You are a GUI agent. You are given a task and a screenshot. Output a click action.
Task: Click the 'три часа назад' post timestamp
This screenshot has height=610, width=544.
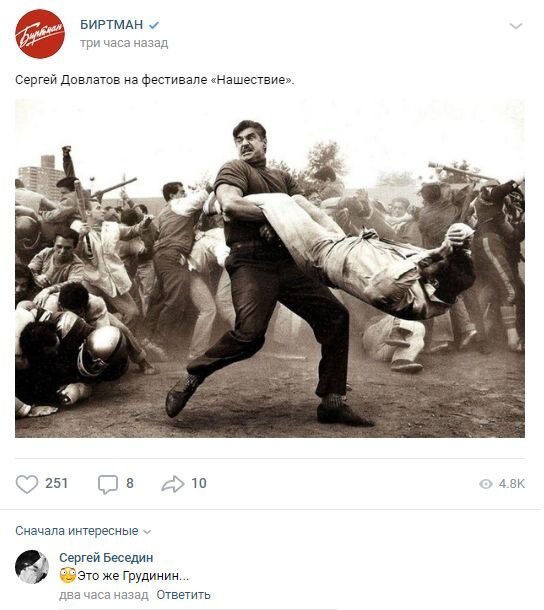(x=124, y=43)
